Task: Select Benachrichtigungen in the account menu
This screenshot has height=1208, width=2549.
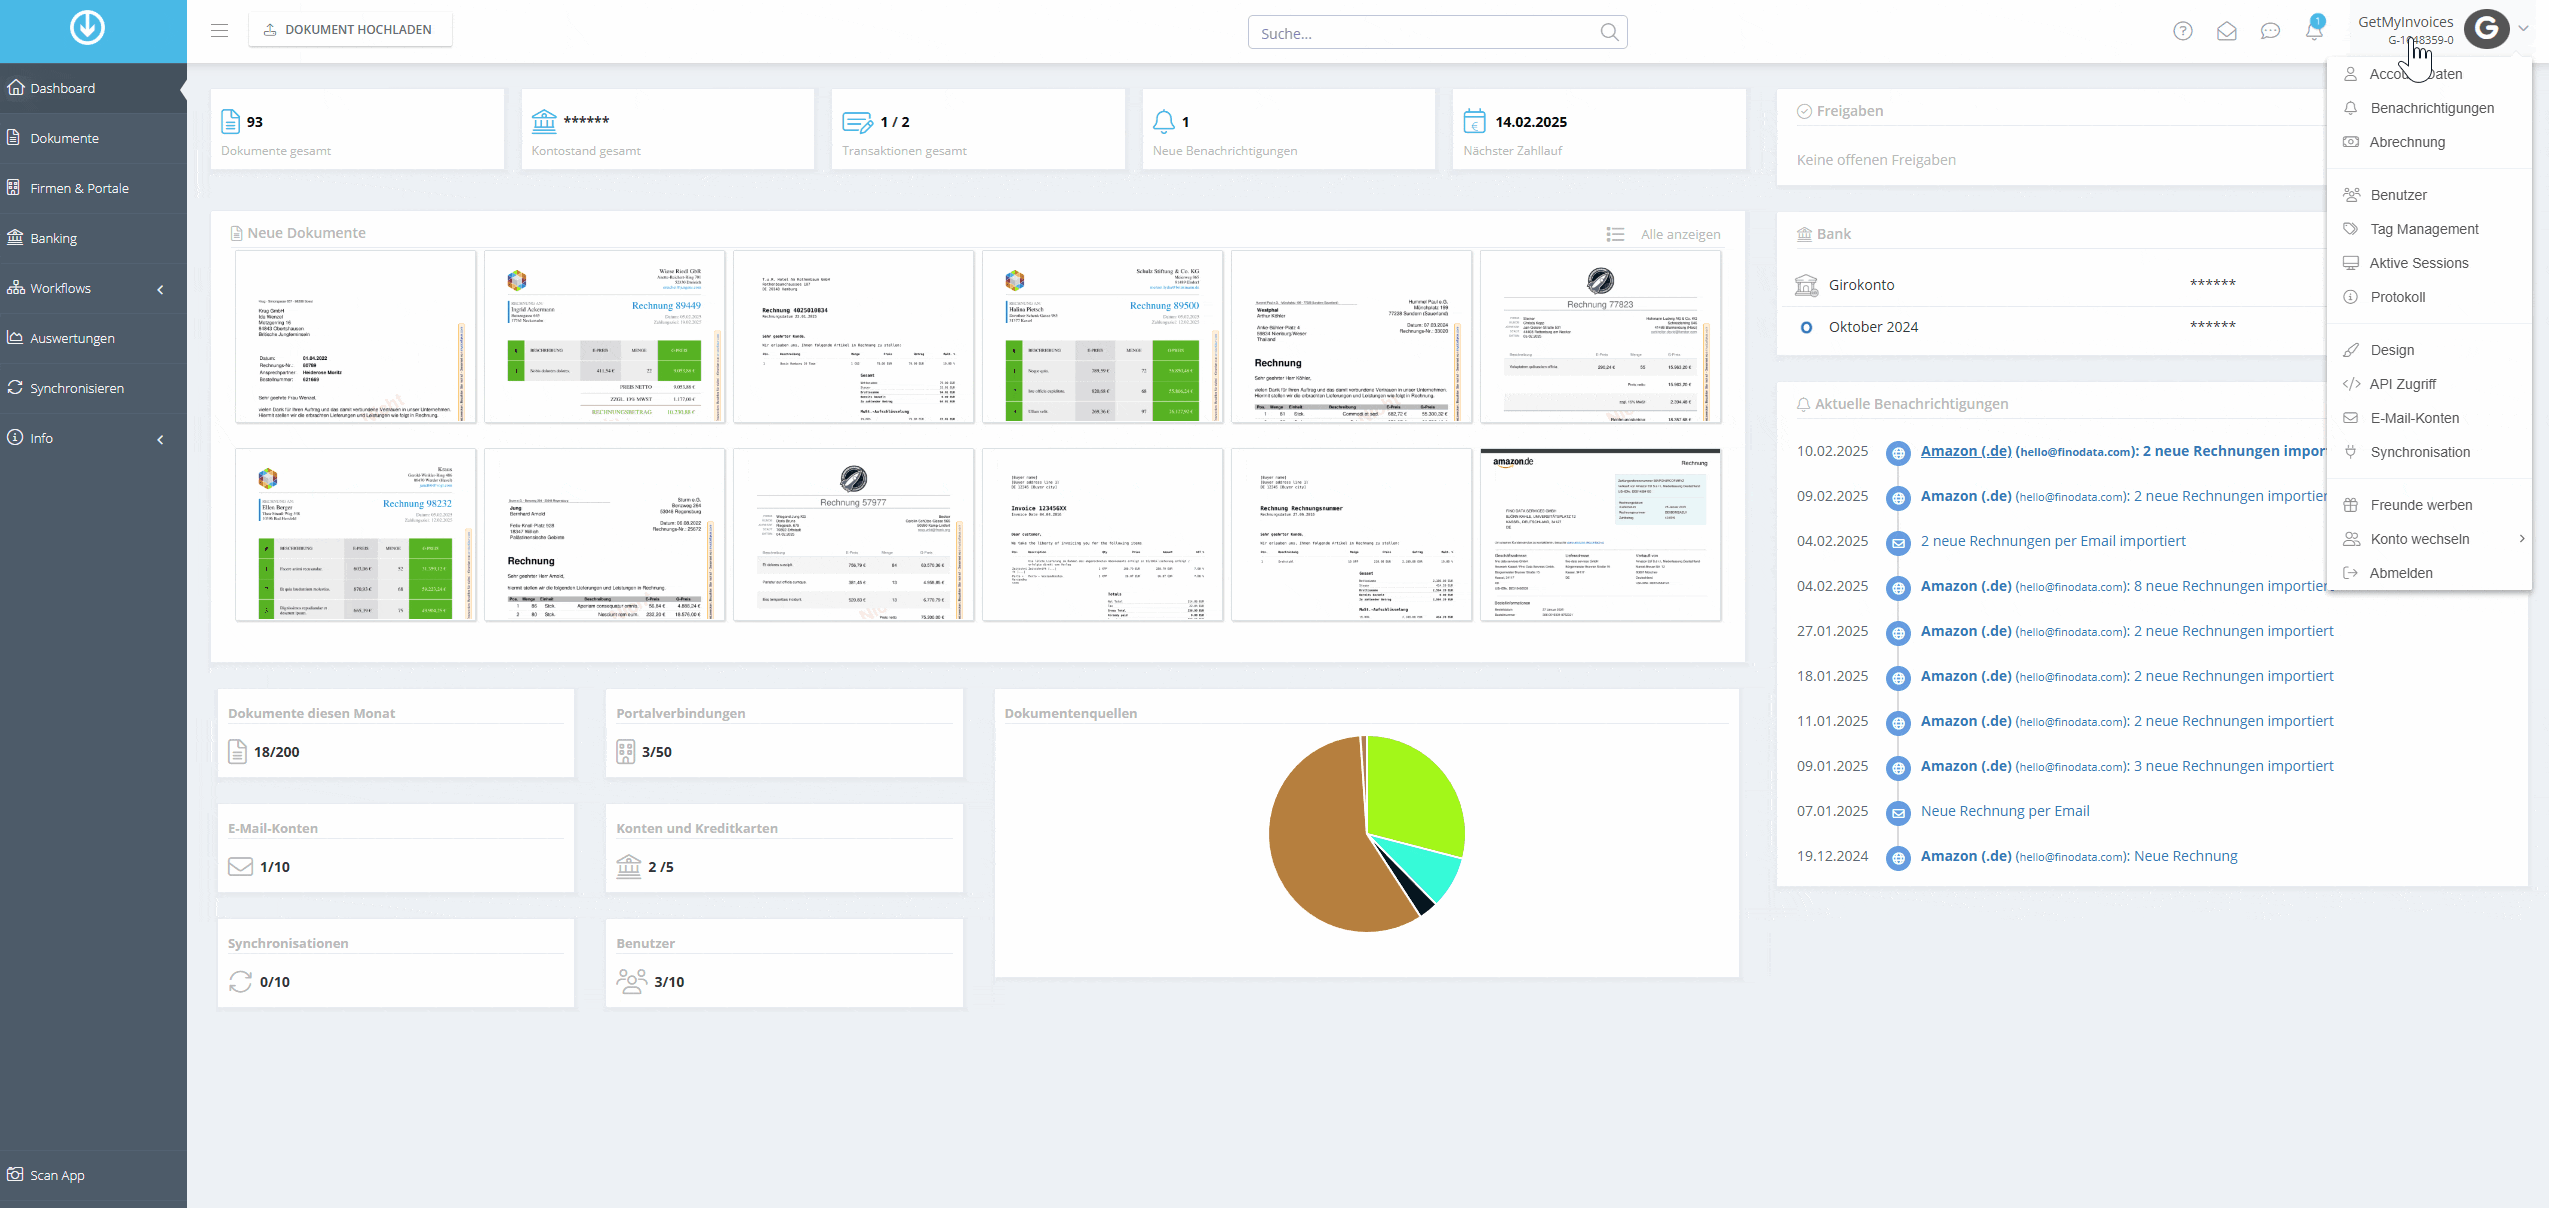Action: 2430,108
